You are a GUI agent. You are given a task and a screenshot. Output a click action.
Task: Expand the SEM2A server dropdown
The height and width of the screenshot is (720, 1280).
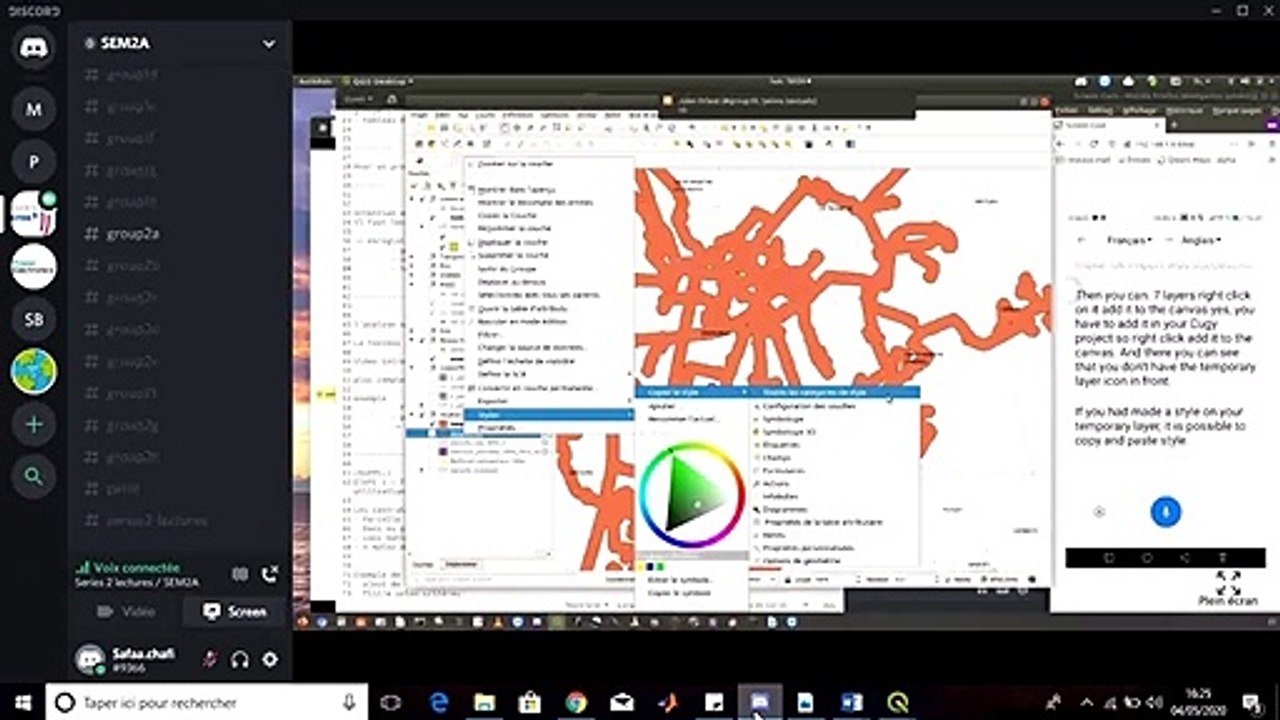pos(268,43)
